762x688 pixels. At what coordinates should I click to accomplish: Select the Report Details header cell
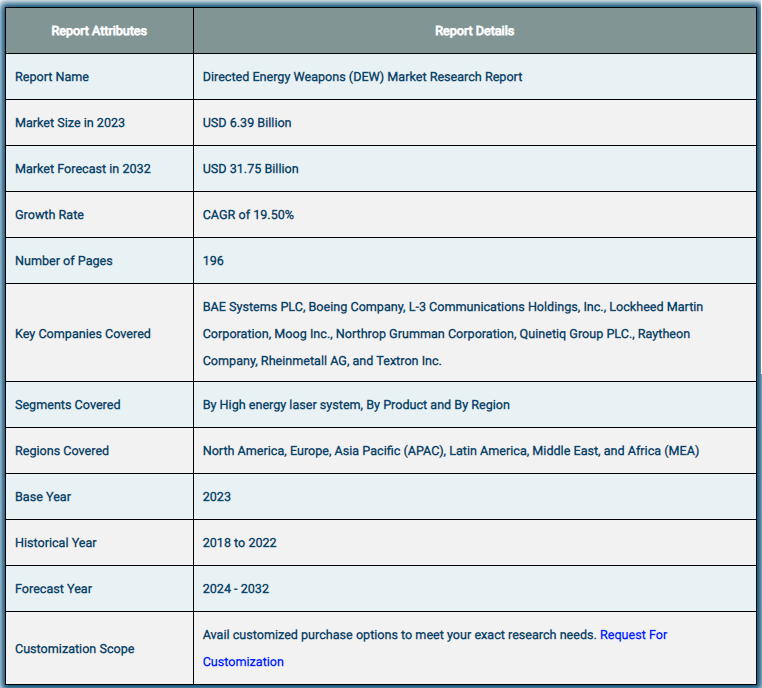click(x=474, y=31)
